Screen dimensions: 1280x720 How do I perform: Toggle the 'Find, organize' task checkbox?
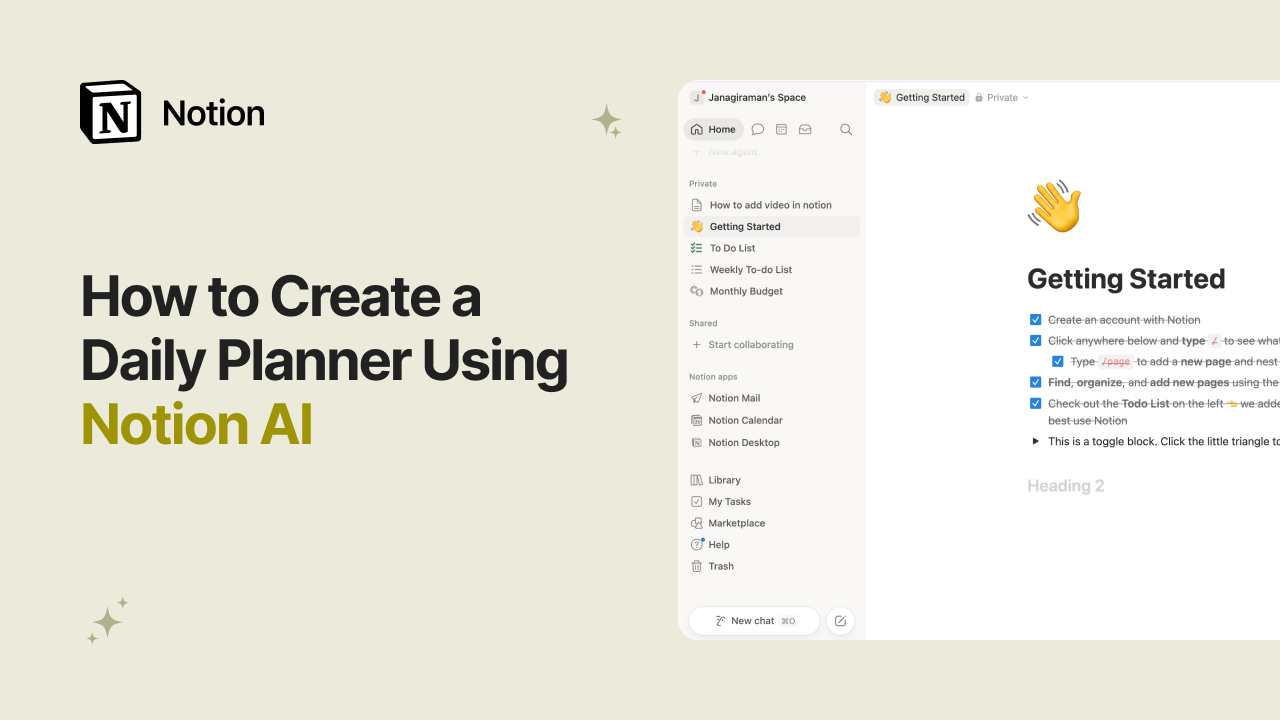click(1035, 382)
